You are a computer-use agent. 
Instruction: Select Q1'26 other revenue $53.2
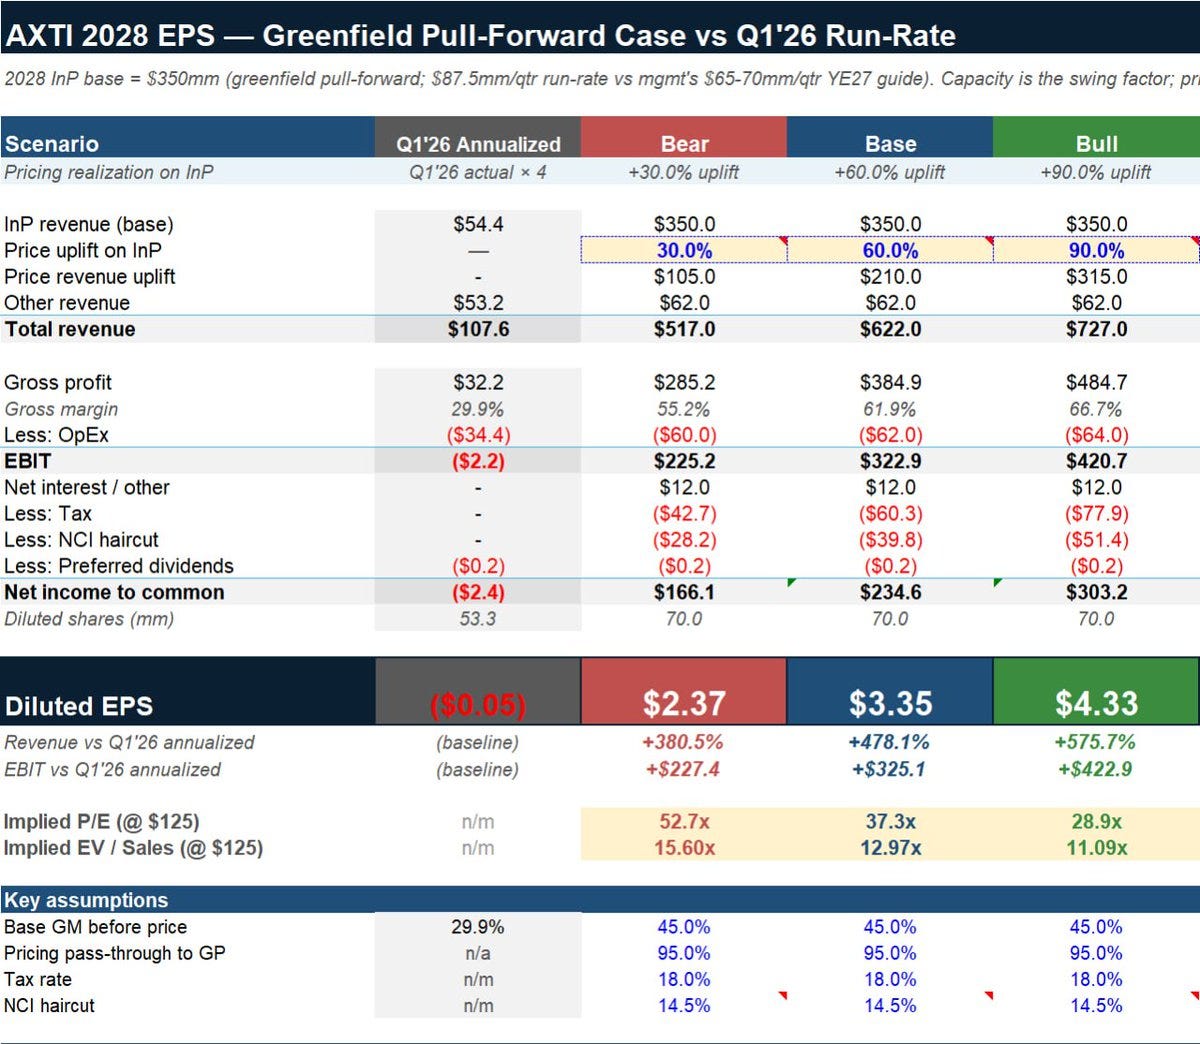pos(478,303)
